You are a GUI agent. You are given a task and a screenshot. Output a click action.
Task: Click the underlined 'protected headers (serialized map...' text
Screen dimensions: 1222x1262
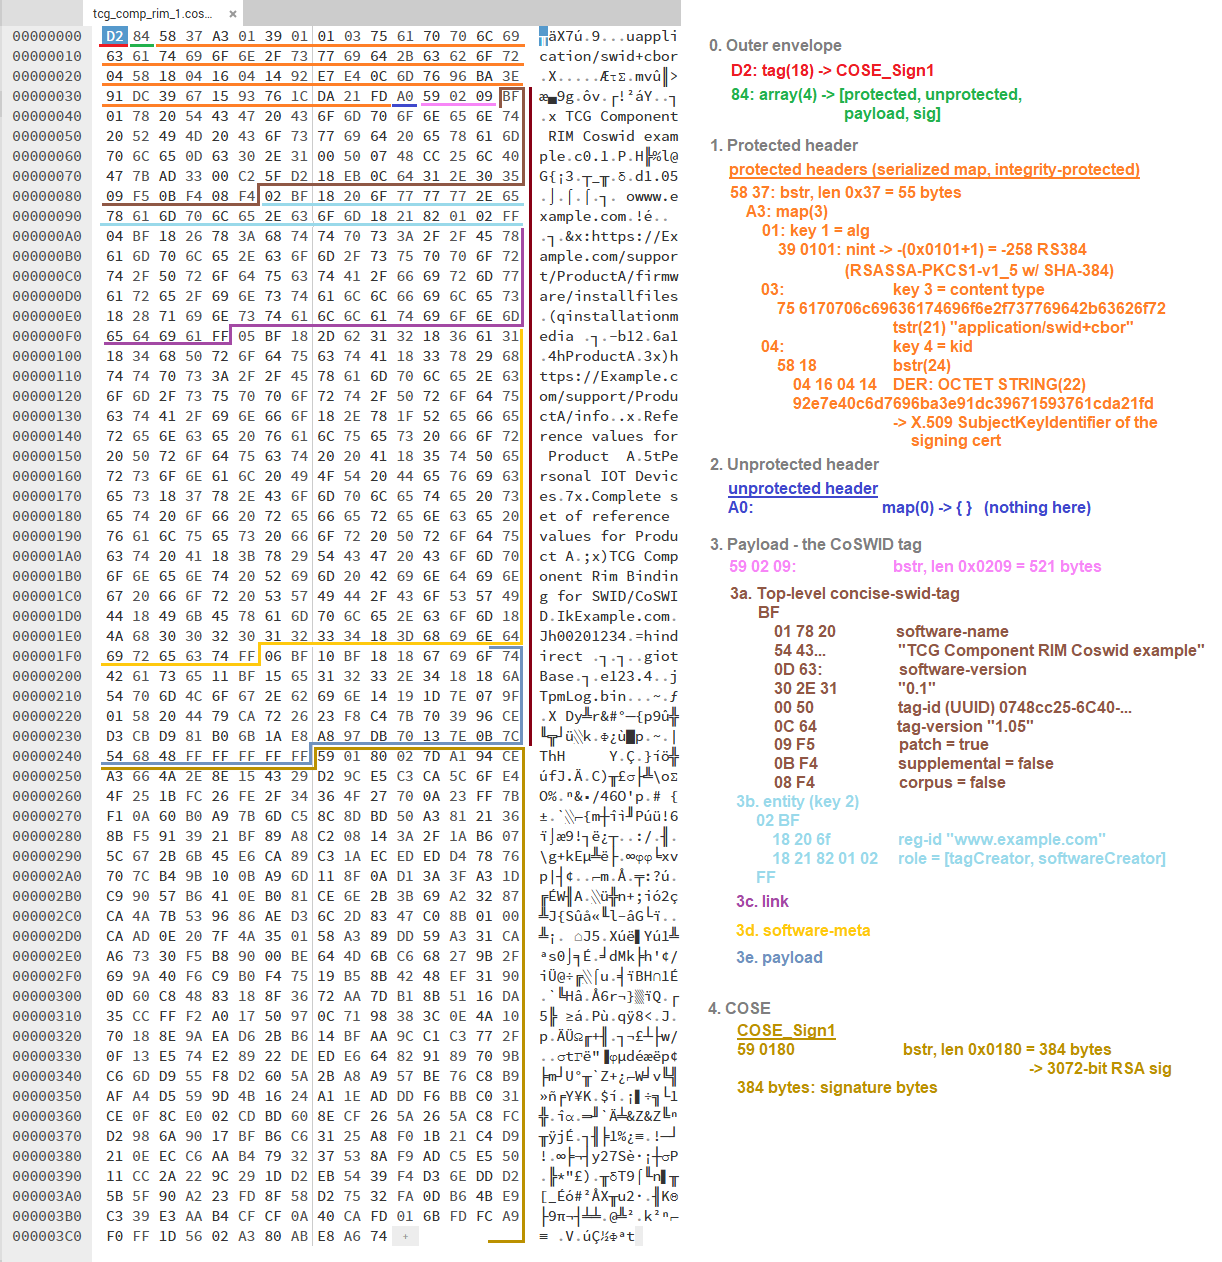point(934,170)
